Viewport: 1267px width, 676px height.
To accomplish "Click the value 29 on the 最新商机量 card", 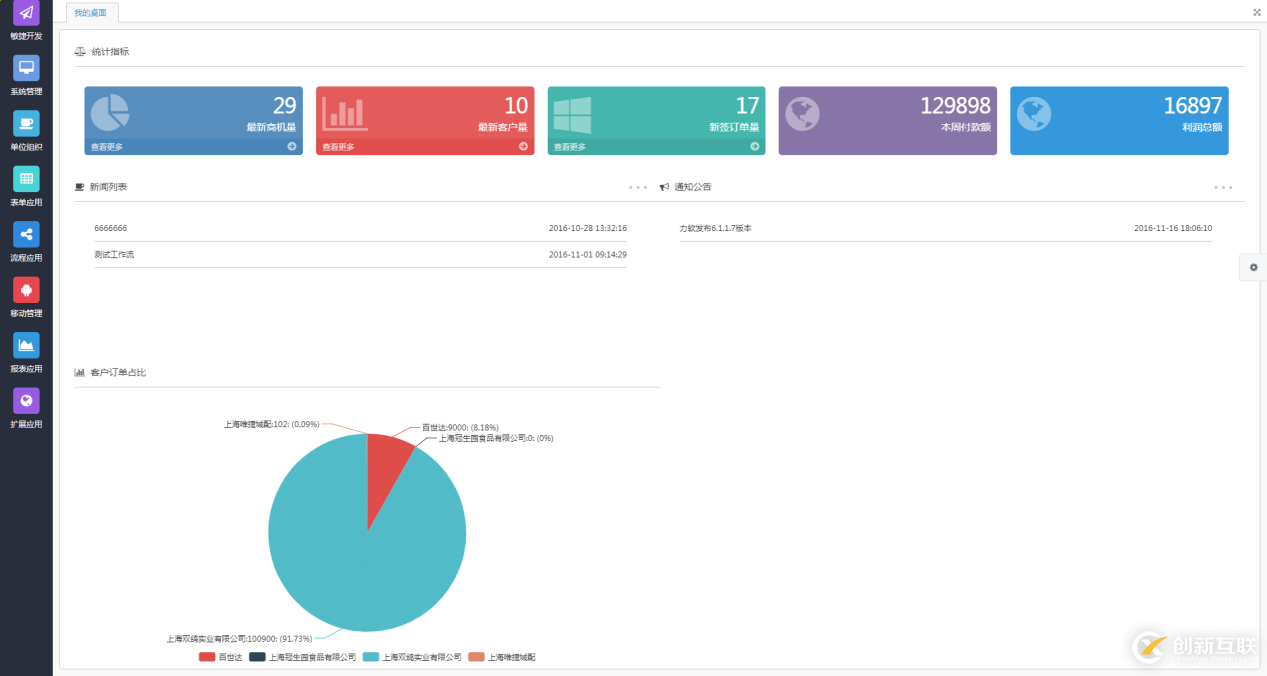I will pyautogui.click(x=284, y=106).
